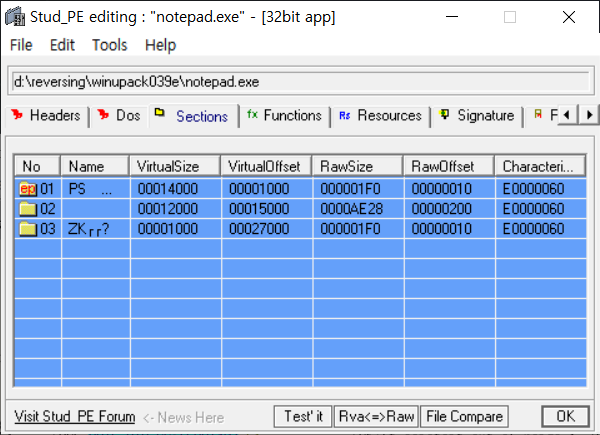Click the entry point folder icon of section 01

click(x=28, y=189)
